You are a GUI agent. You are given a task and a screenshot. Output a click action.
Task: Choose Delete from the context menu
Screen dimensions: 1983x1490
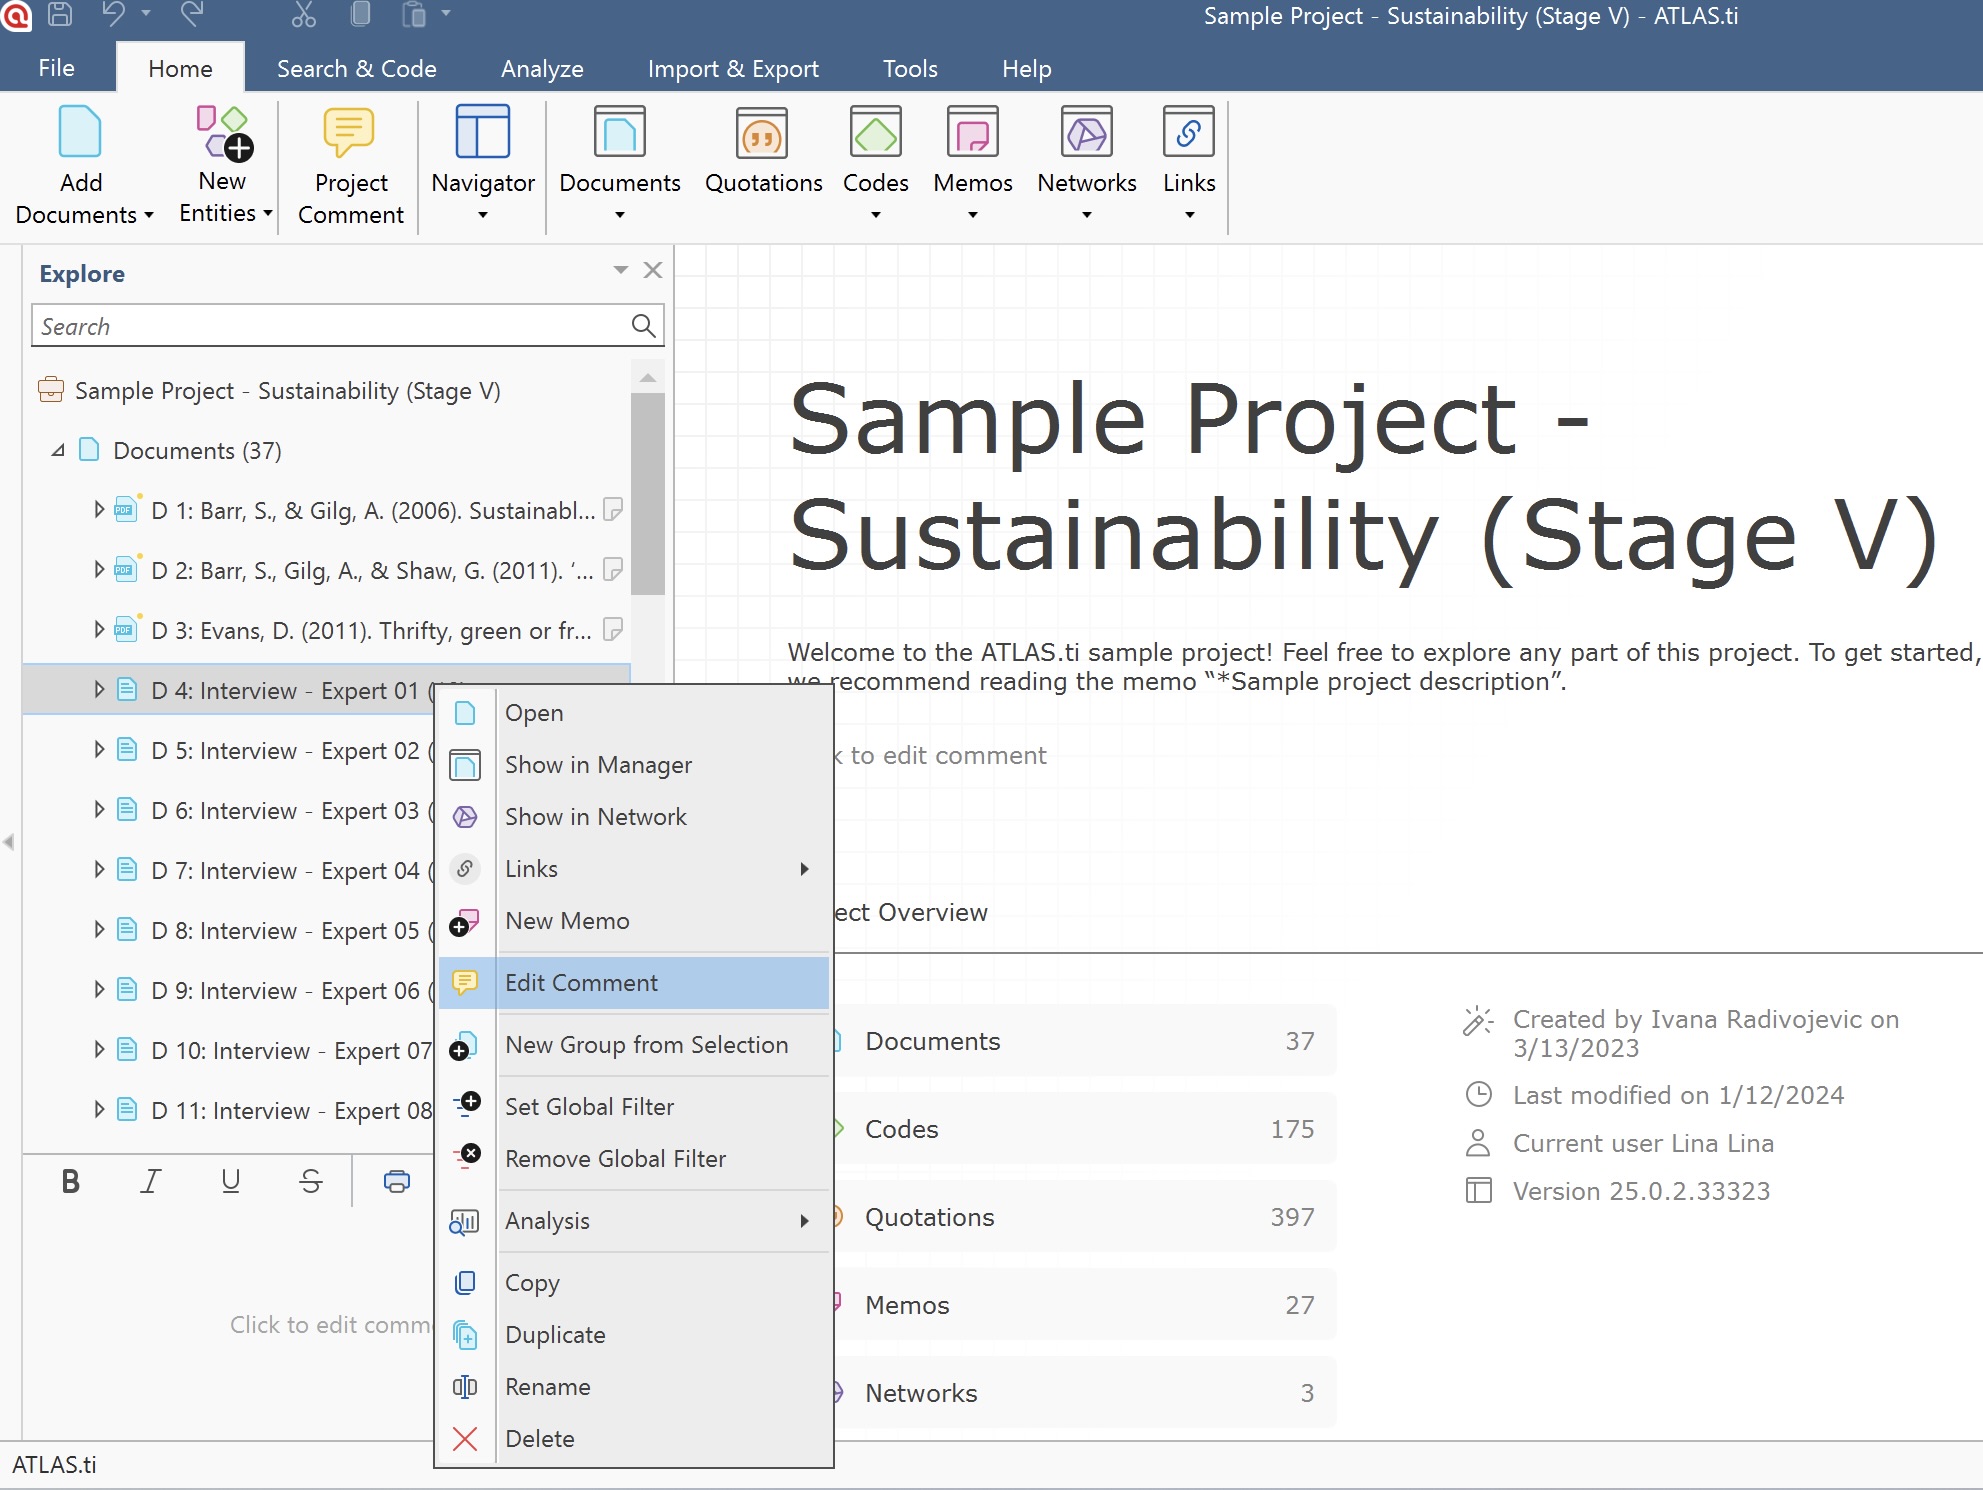(539, 1439)
